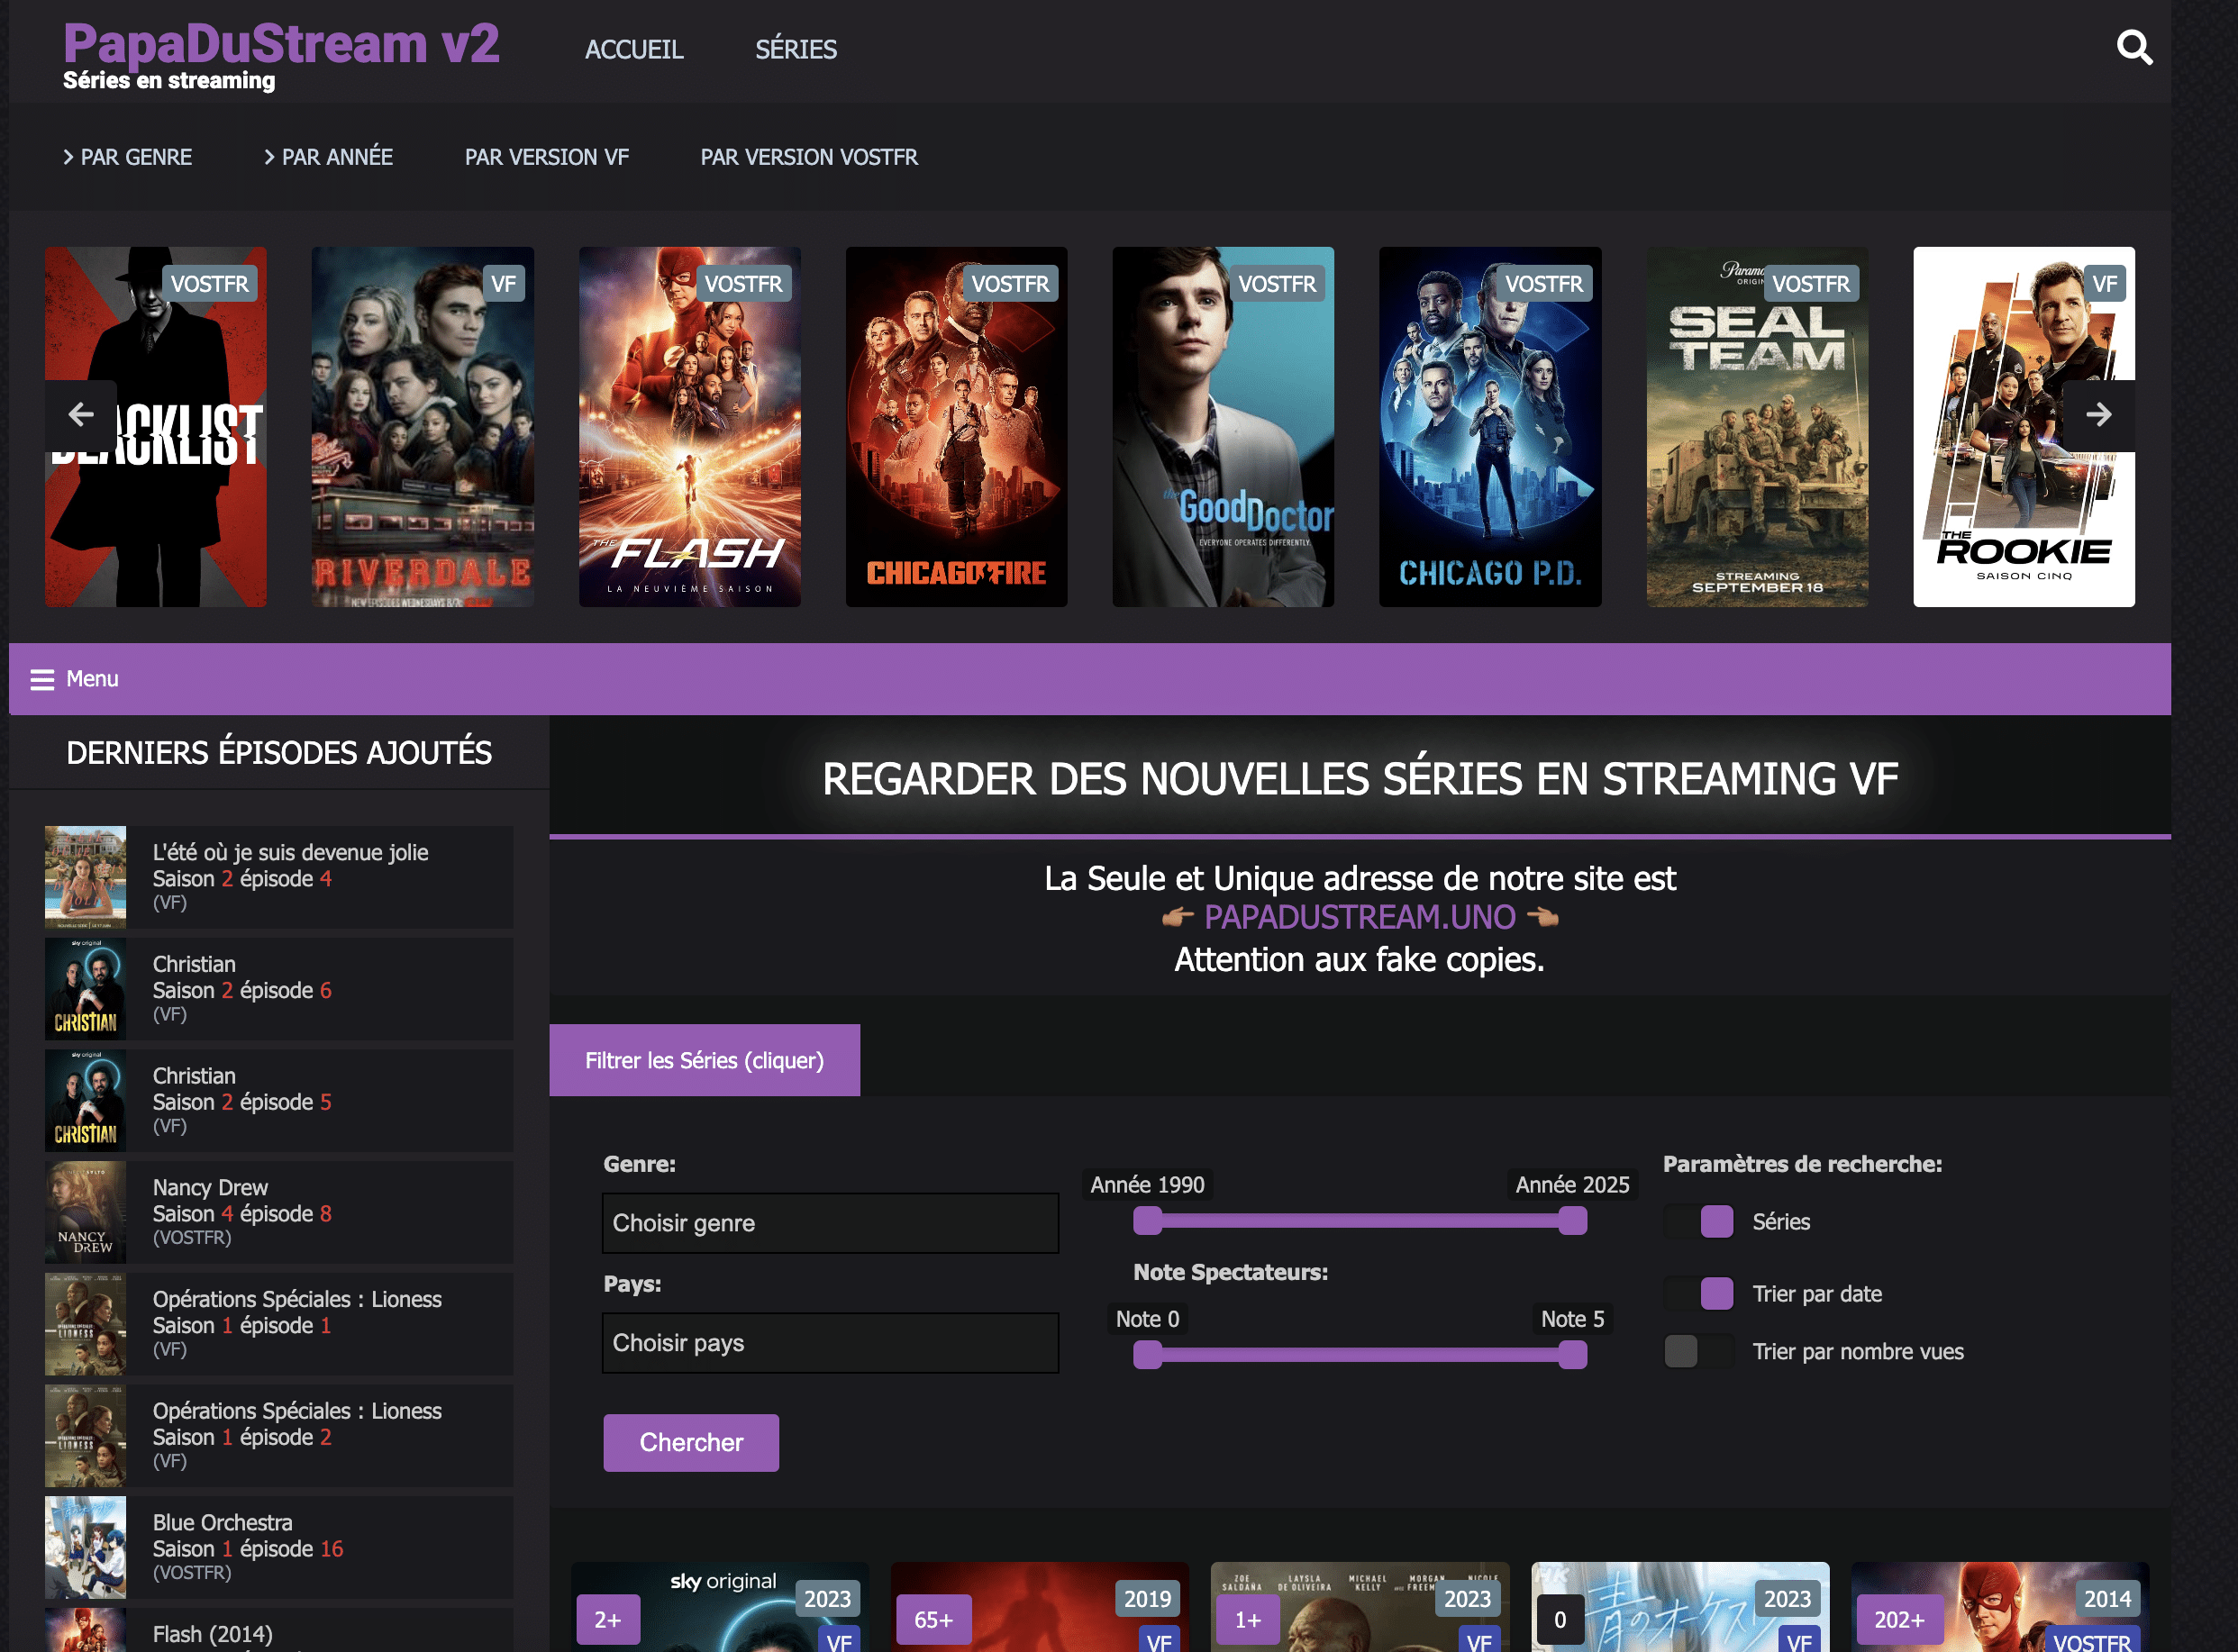Click the Année 1990 slider handle
Screen dimensions: 2238x1652
point(1147,1221)
